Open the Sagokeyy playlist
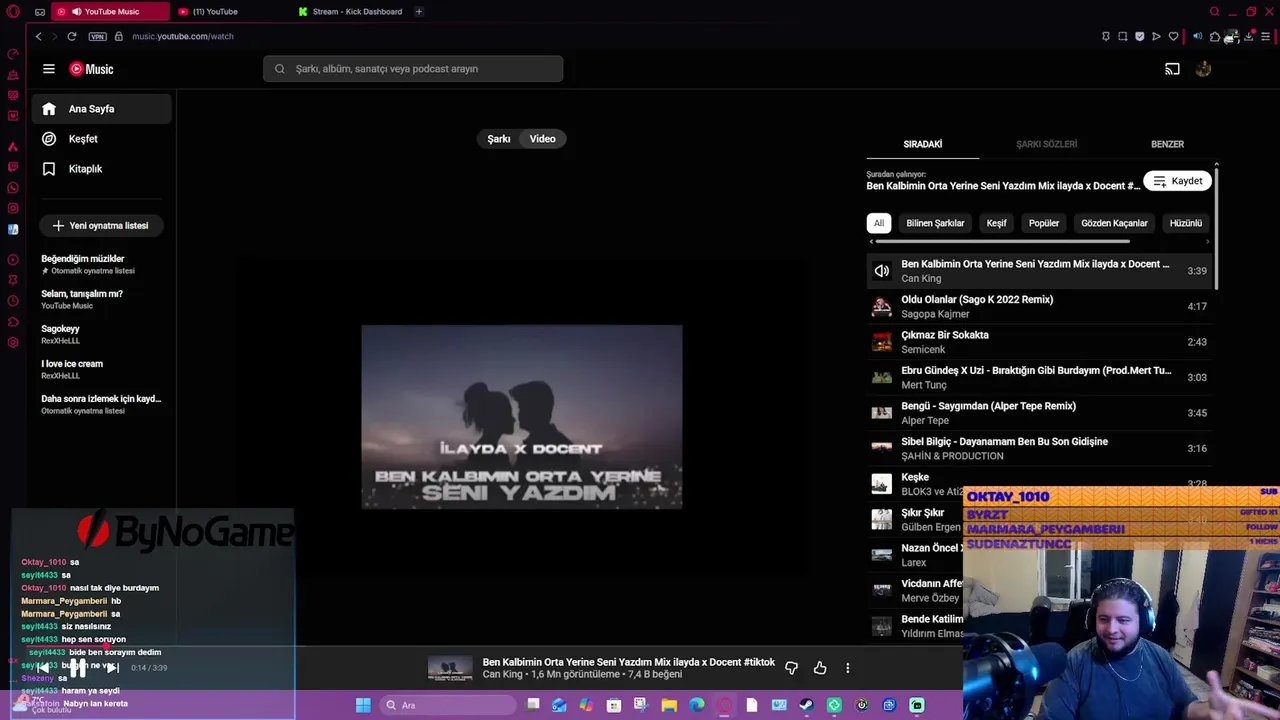Image resolution: width=1280 pixels, height=720 pixels. pyautogui.click(x=101, y=334)
